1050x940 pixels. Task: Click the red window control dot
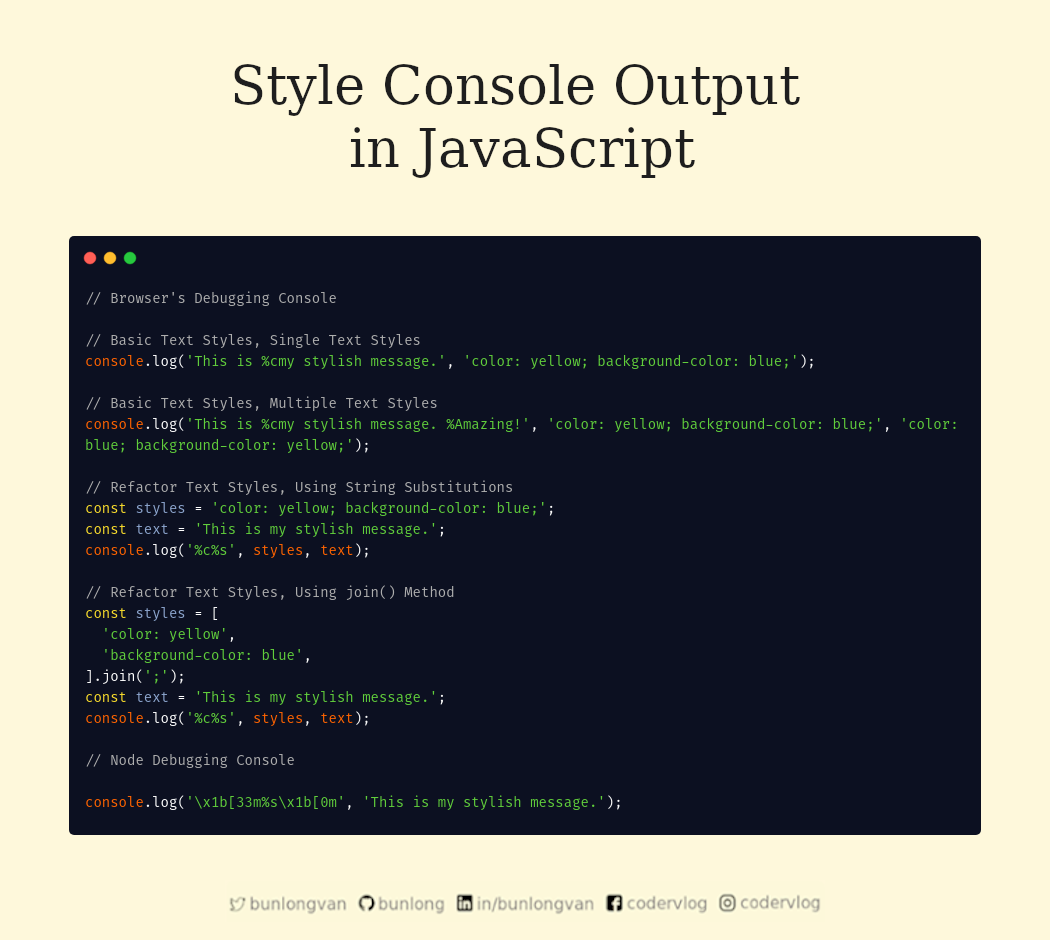[x=90, y=257]
